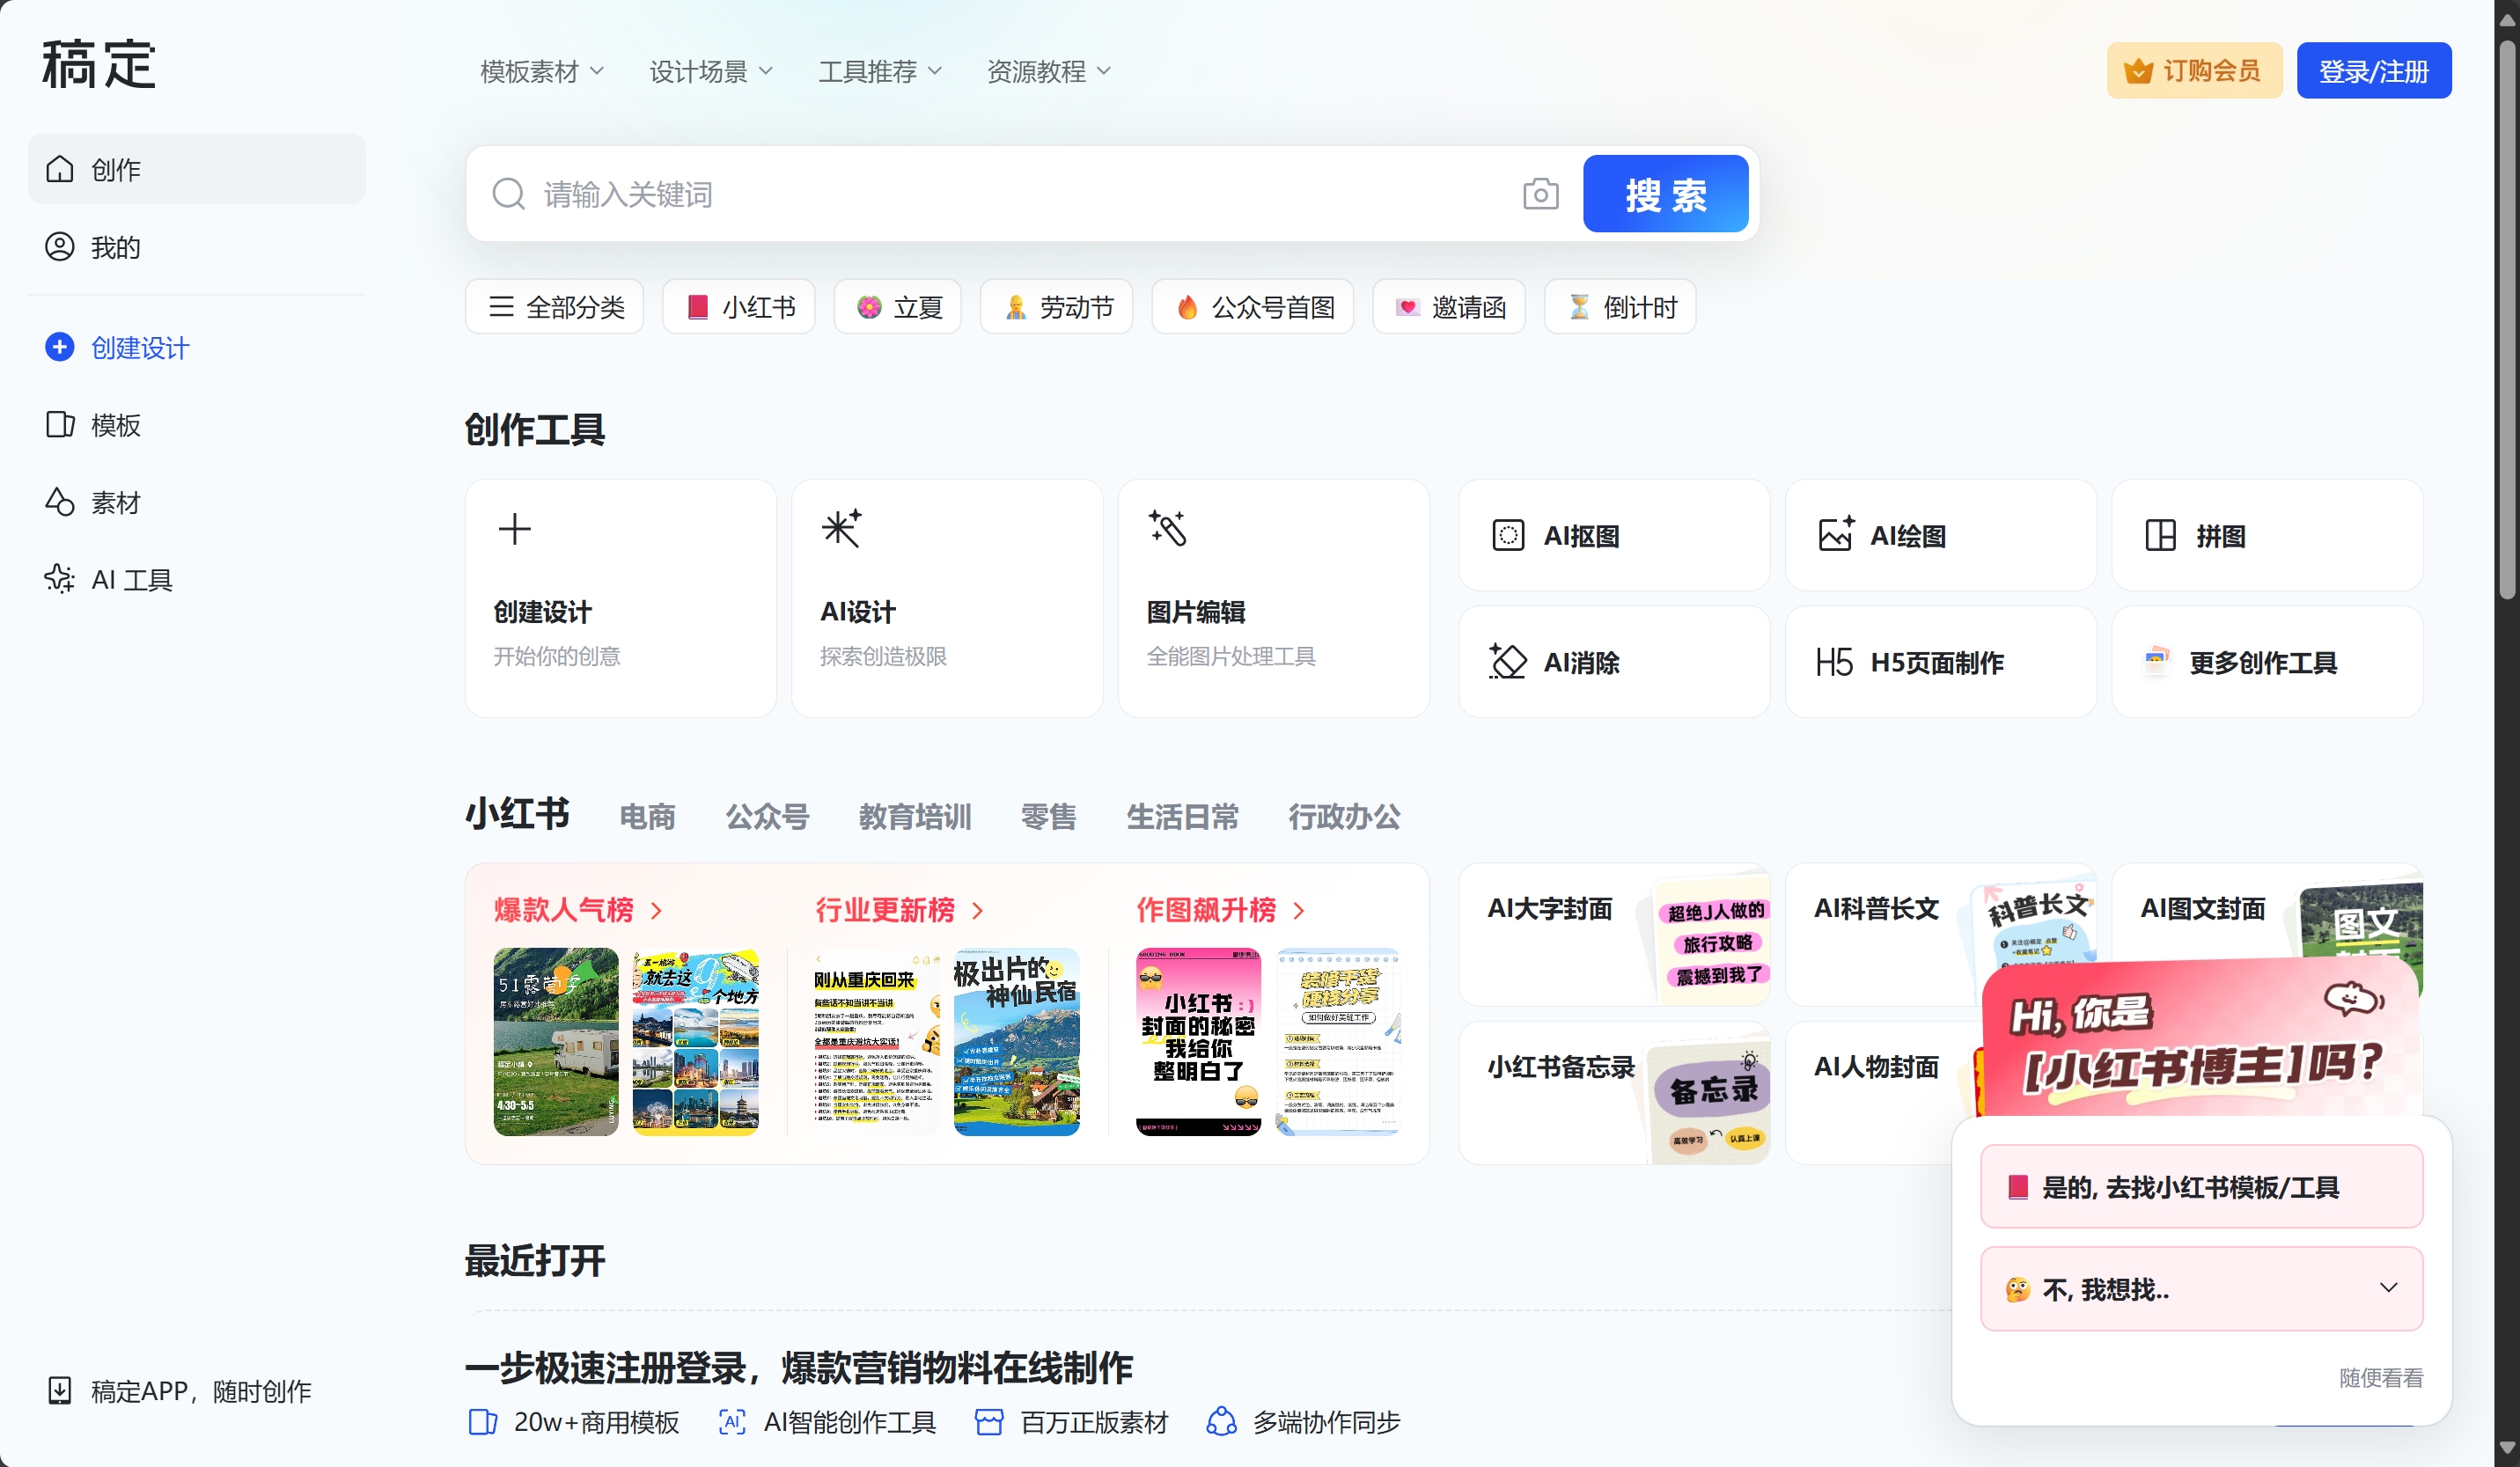Open 素材 in the left sidebar

point(197,502)
